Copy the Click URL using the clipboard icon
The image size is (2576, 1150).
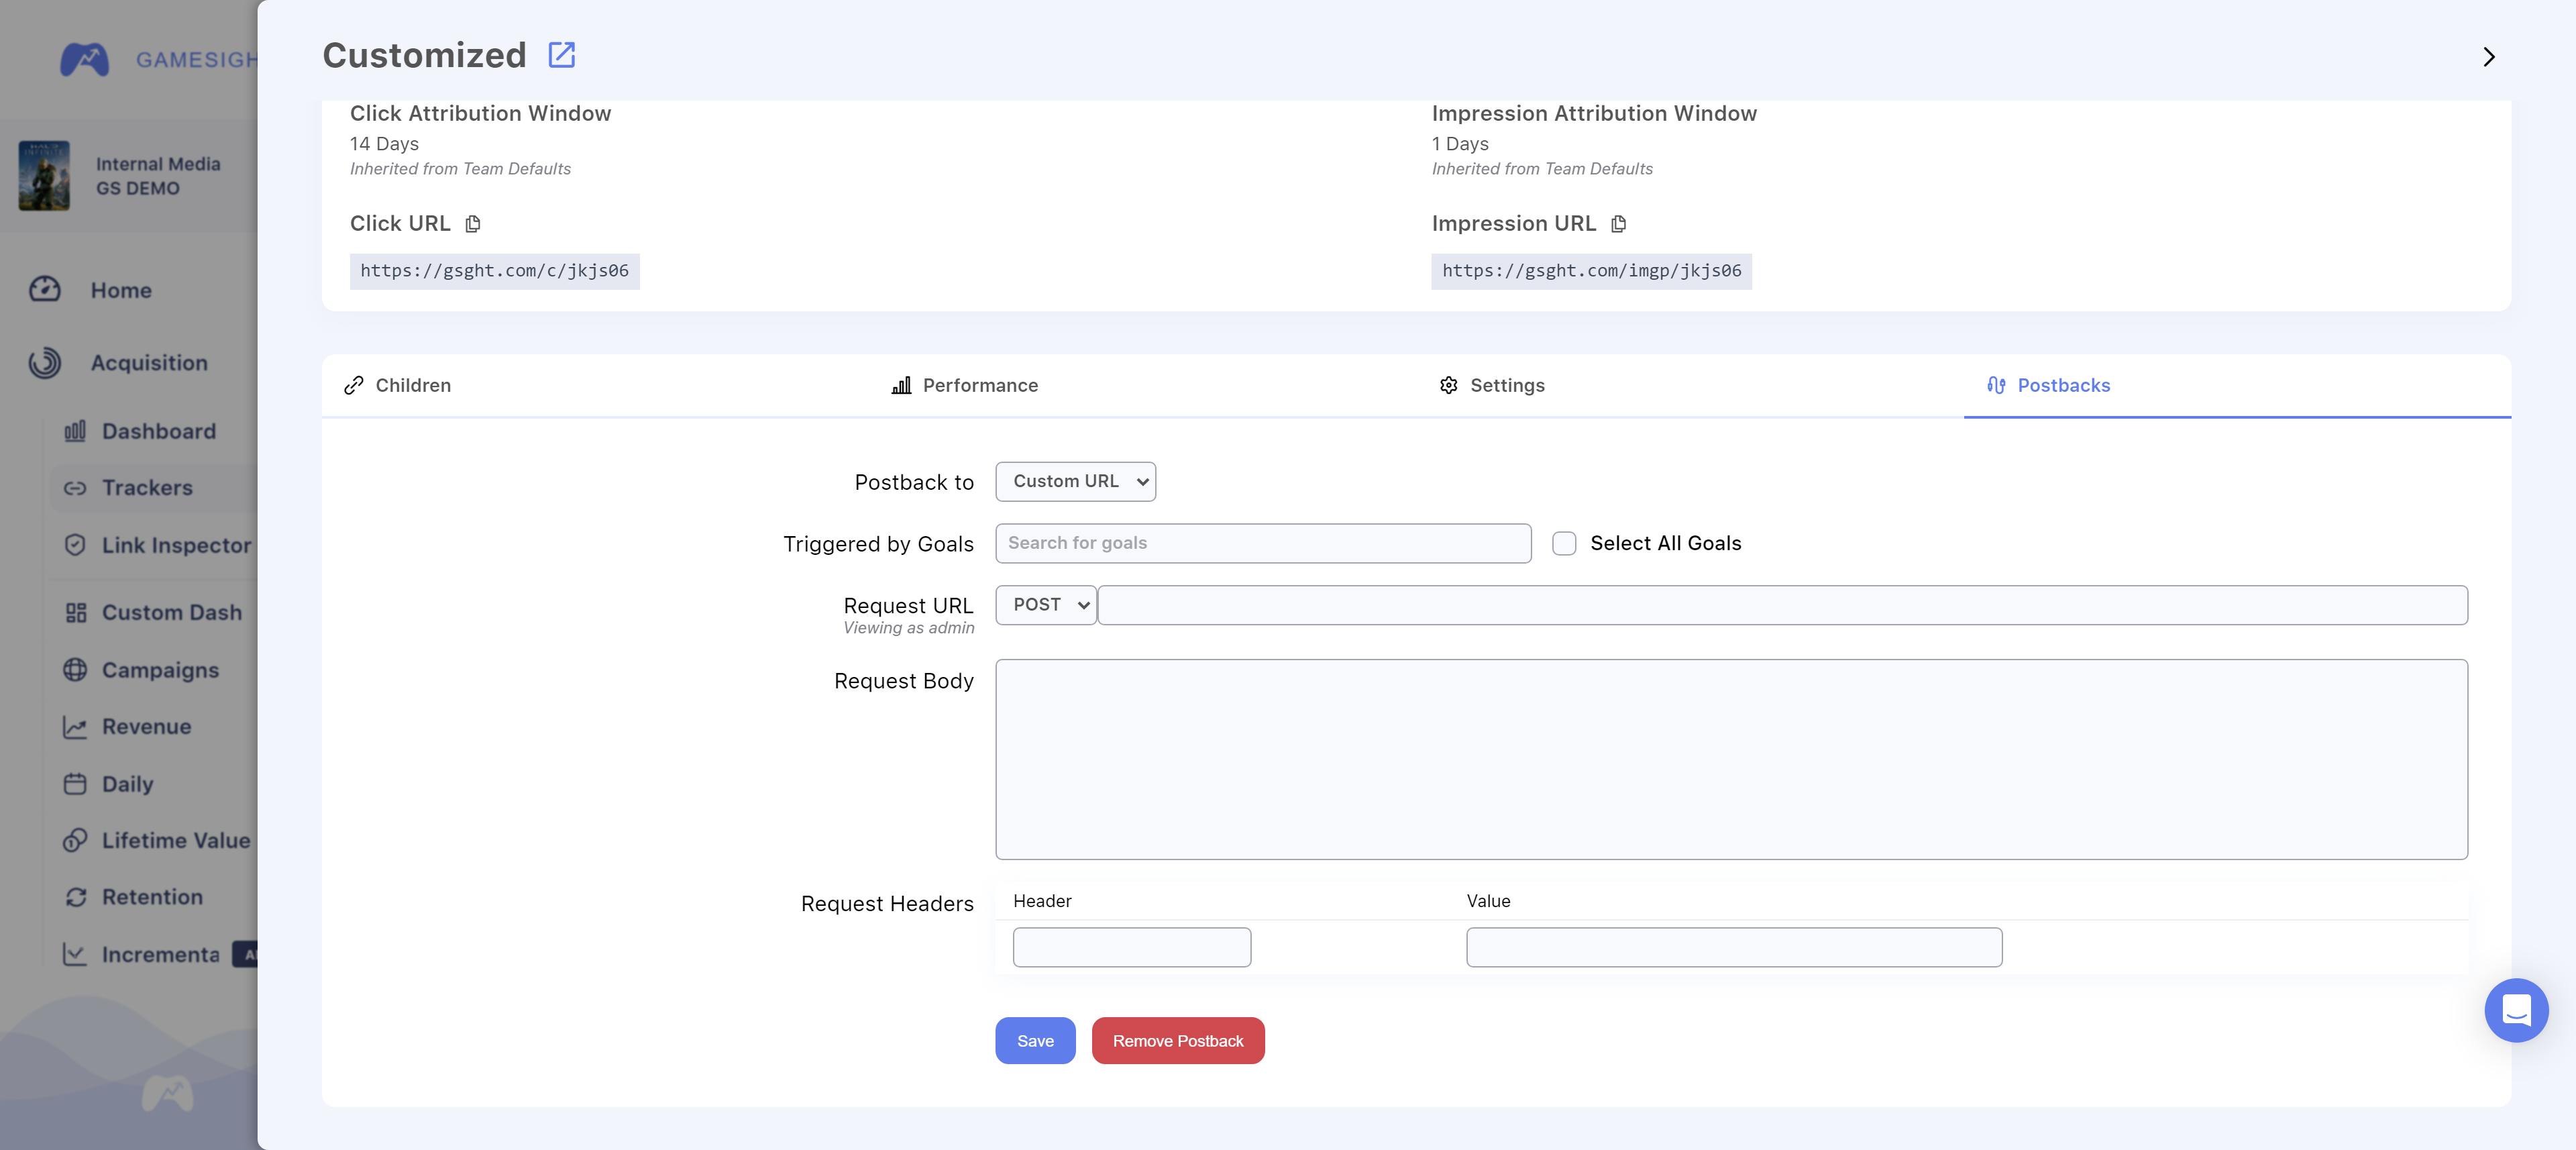[473, 224]
